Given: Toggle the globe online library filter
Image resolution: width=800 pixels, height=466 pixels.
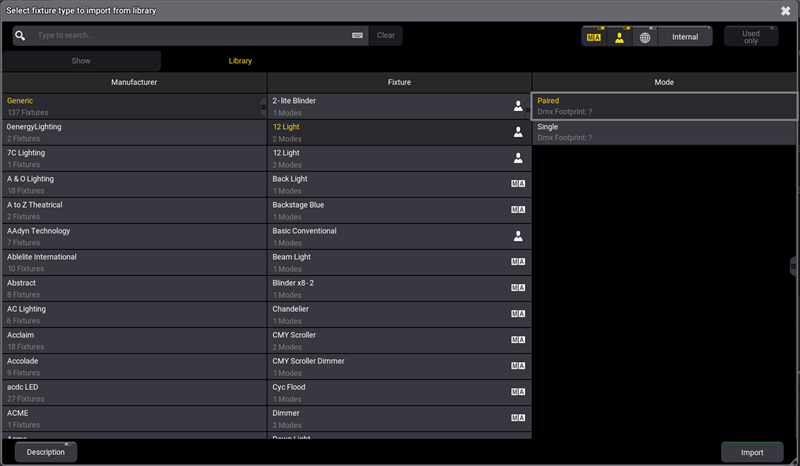Looking at the screenshot, I should [x=645, y=37].
